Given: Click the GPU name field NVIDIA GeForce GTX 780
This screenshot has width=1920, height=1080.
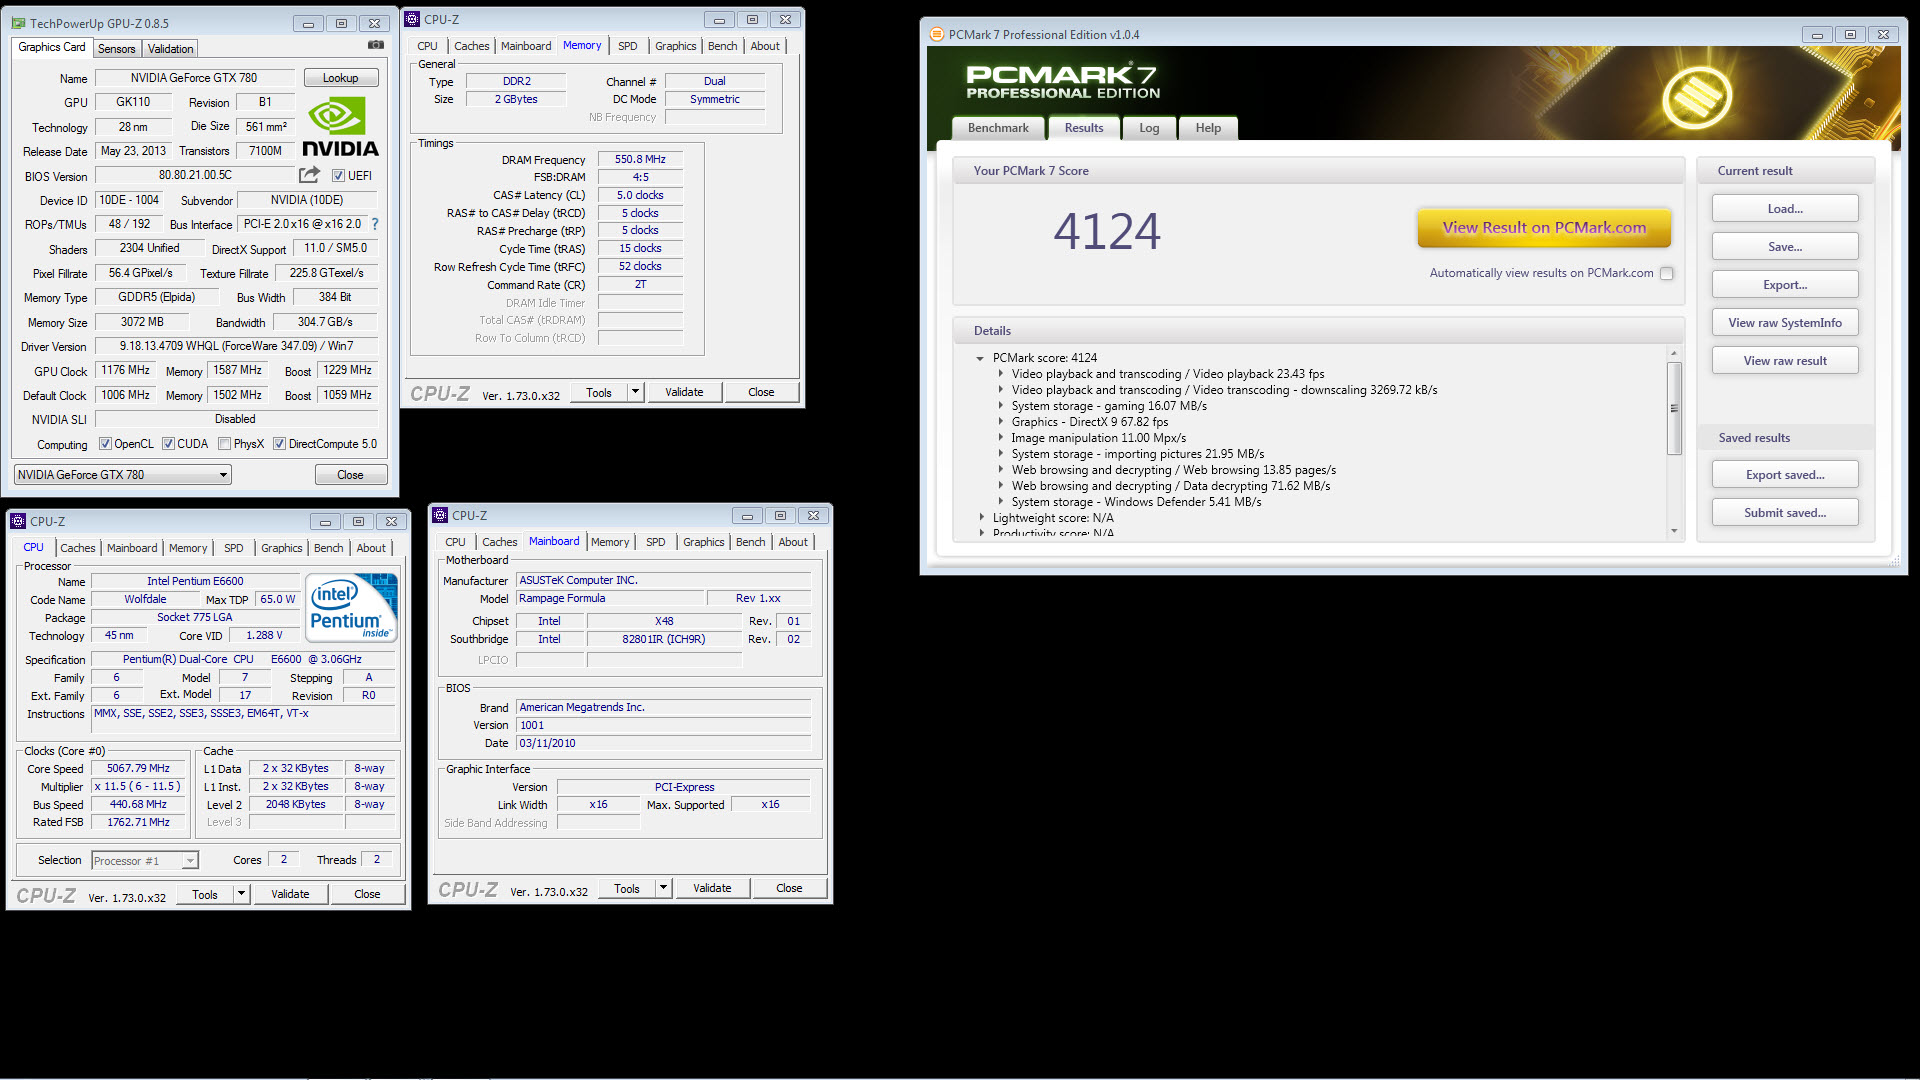Looking at the screenshot, I should pos(194,78).
